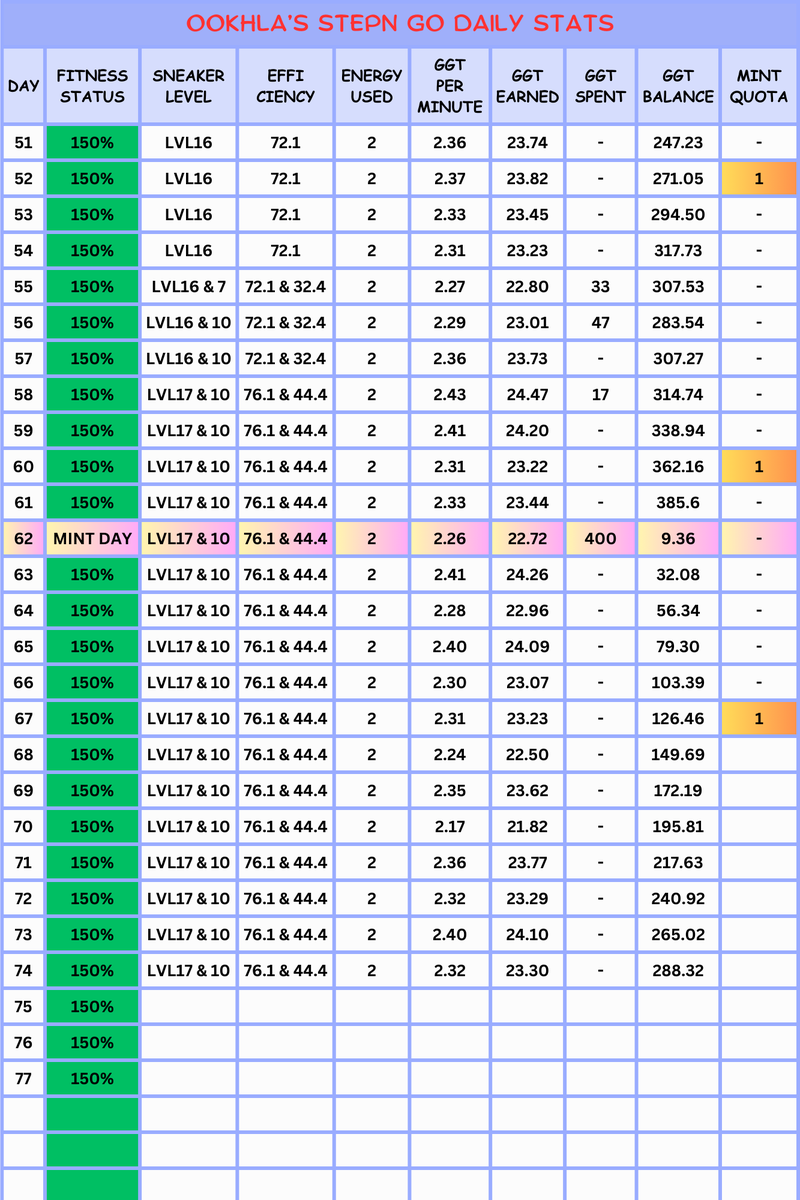Click the 2.17 GGT per minute value
This screenshot has width=800, height=1200.
pos(449,827)
